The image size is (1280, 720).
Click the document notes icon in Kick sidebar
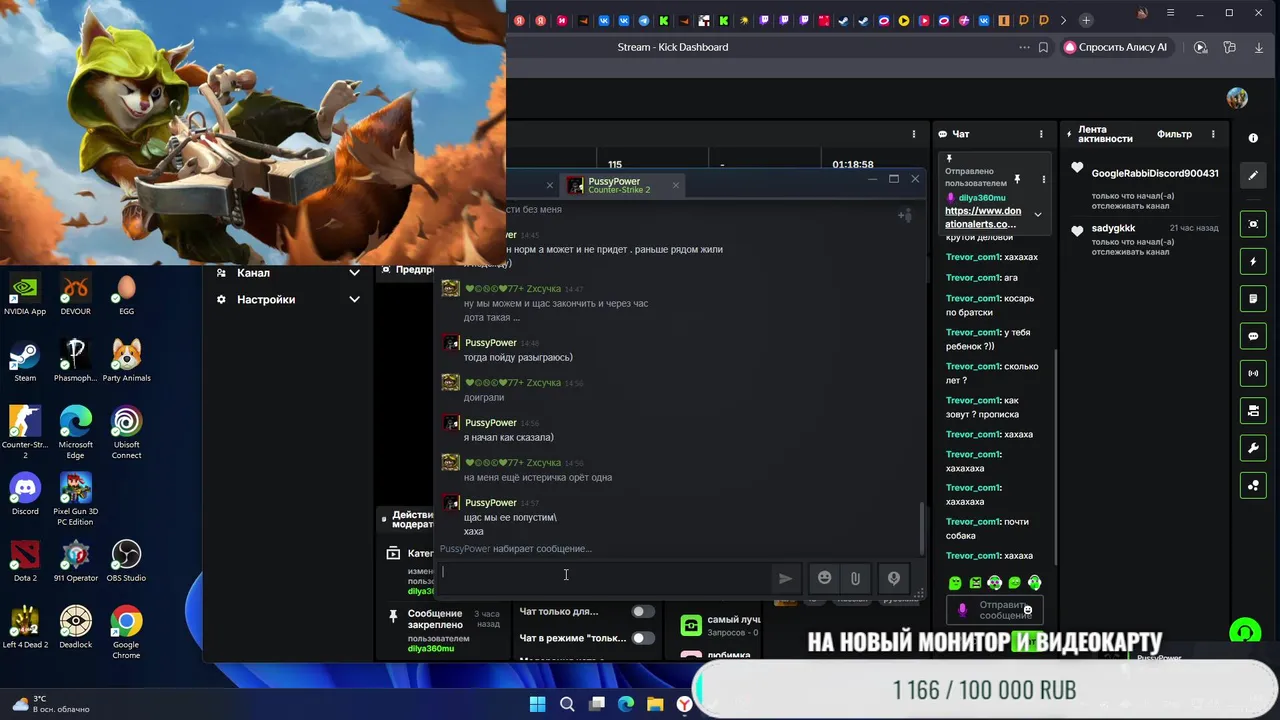(1253, 299)
